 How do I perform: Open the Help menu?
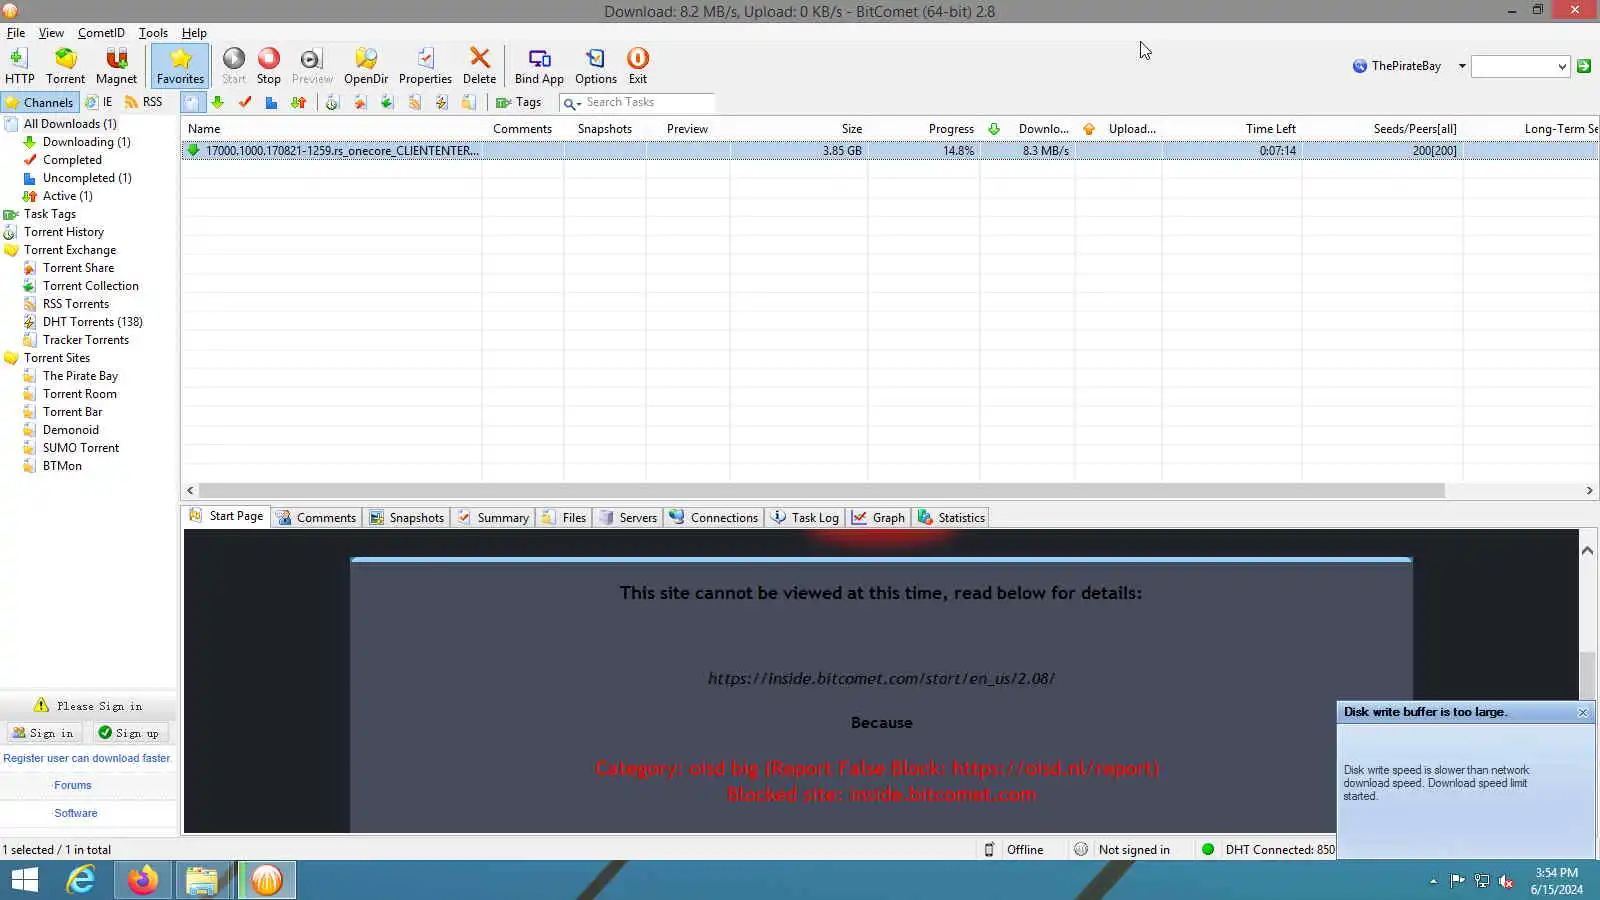(194, 33)
